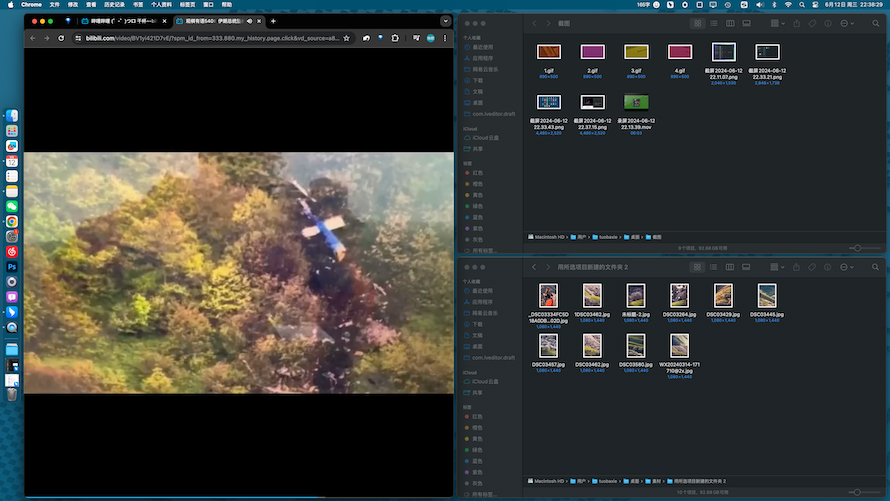Open Get Info icon in 截图 Finder window
The width and height of the screenshot is (890, 501).
(x=828, y=23)
